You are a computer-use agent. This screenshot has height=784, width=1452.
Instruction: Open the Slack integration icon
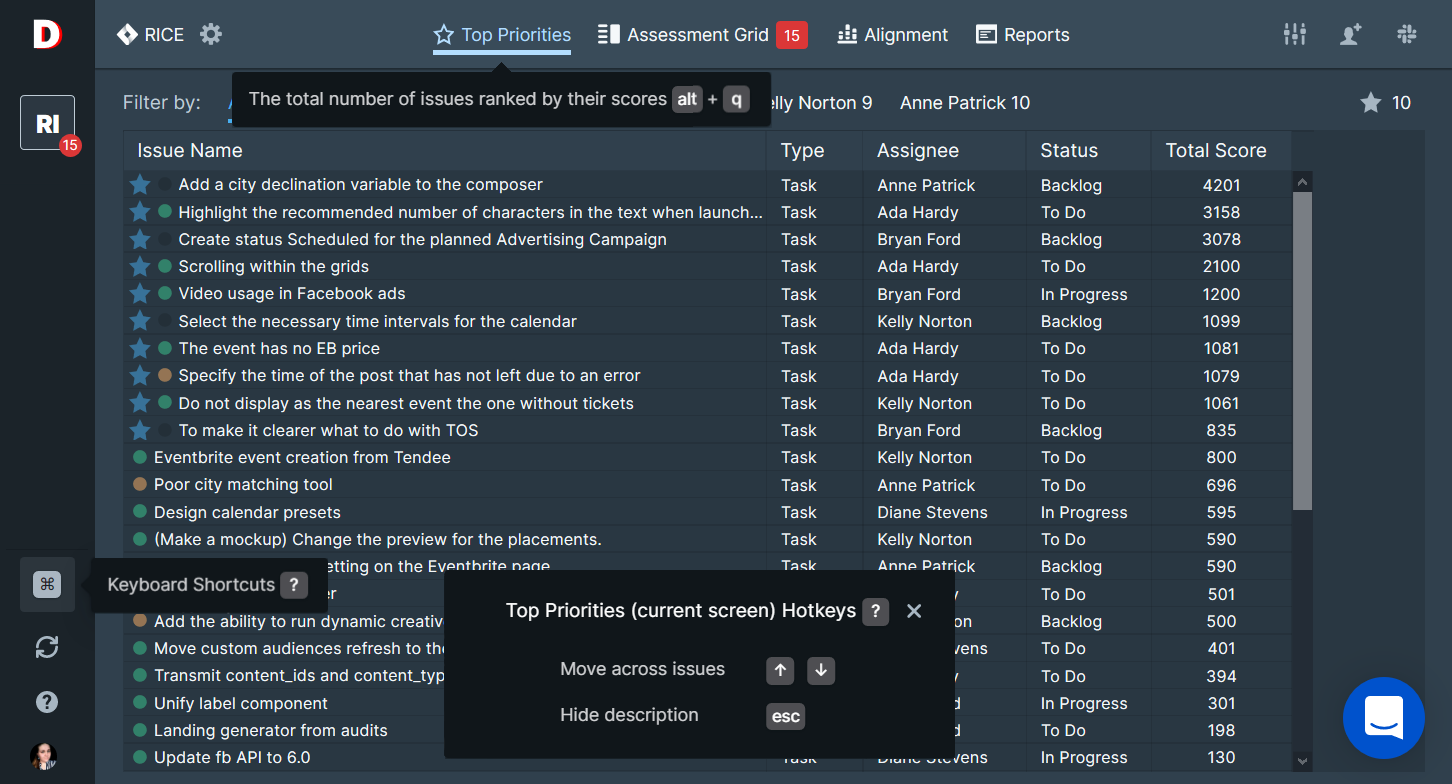tap(1407, 35)
